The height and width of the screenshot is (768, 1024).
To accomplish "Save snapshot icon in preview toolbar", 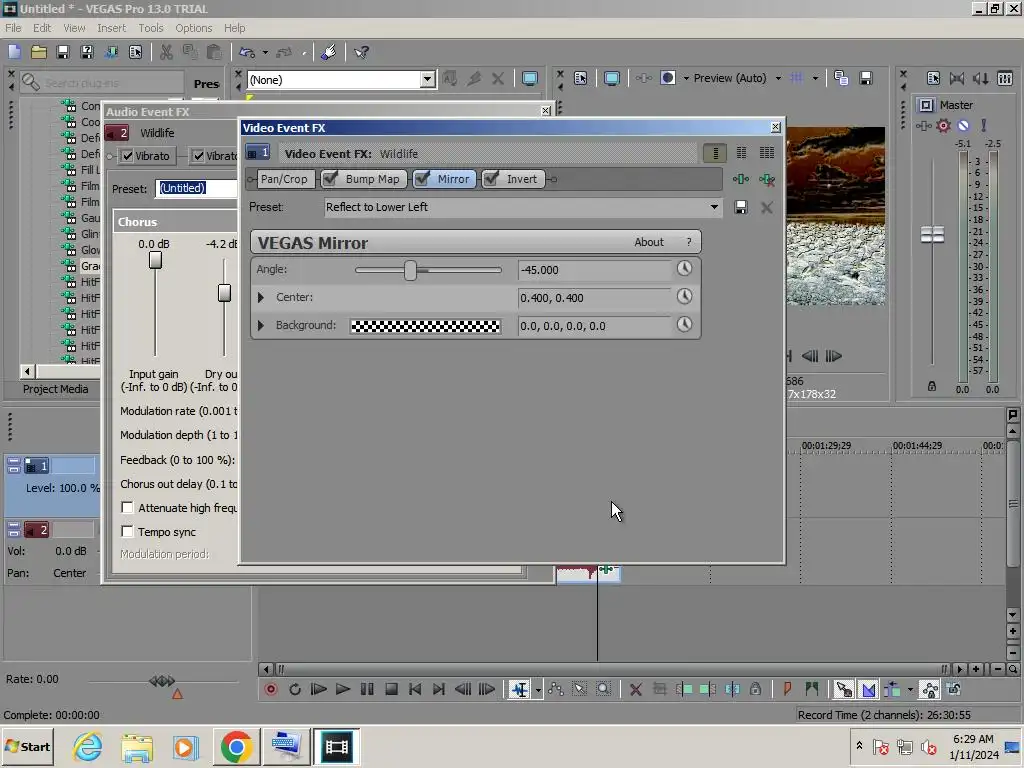I will (x=866, y=78).
